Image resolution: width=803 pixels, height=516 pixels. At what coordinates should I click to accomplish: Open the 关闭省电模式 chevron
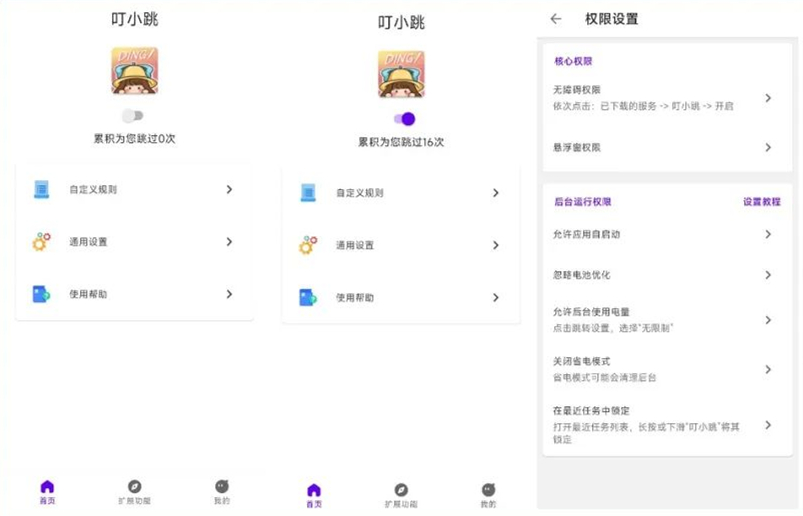click(768, 370)
